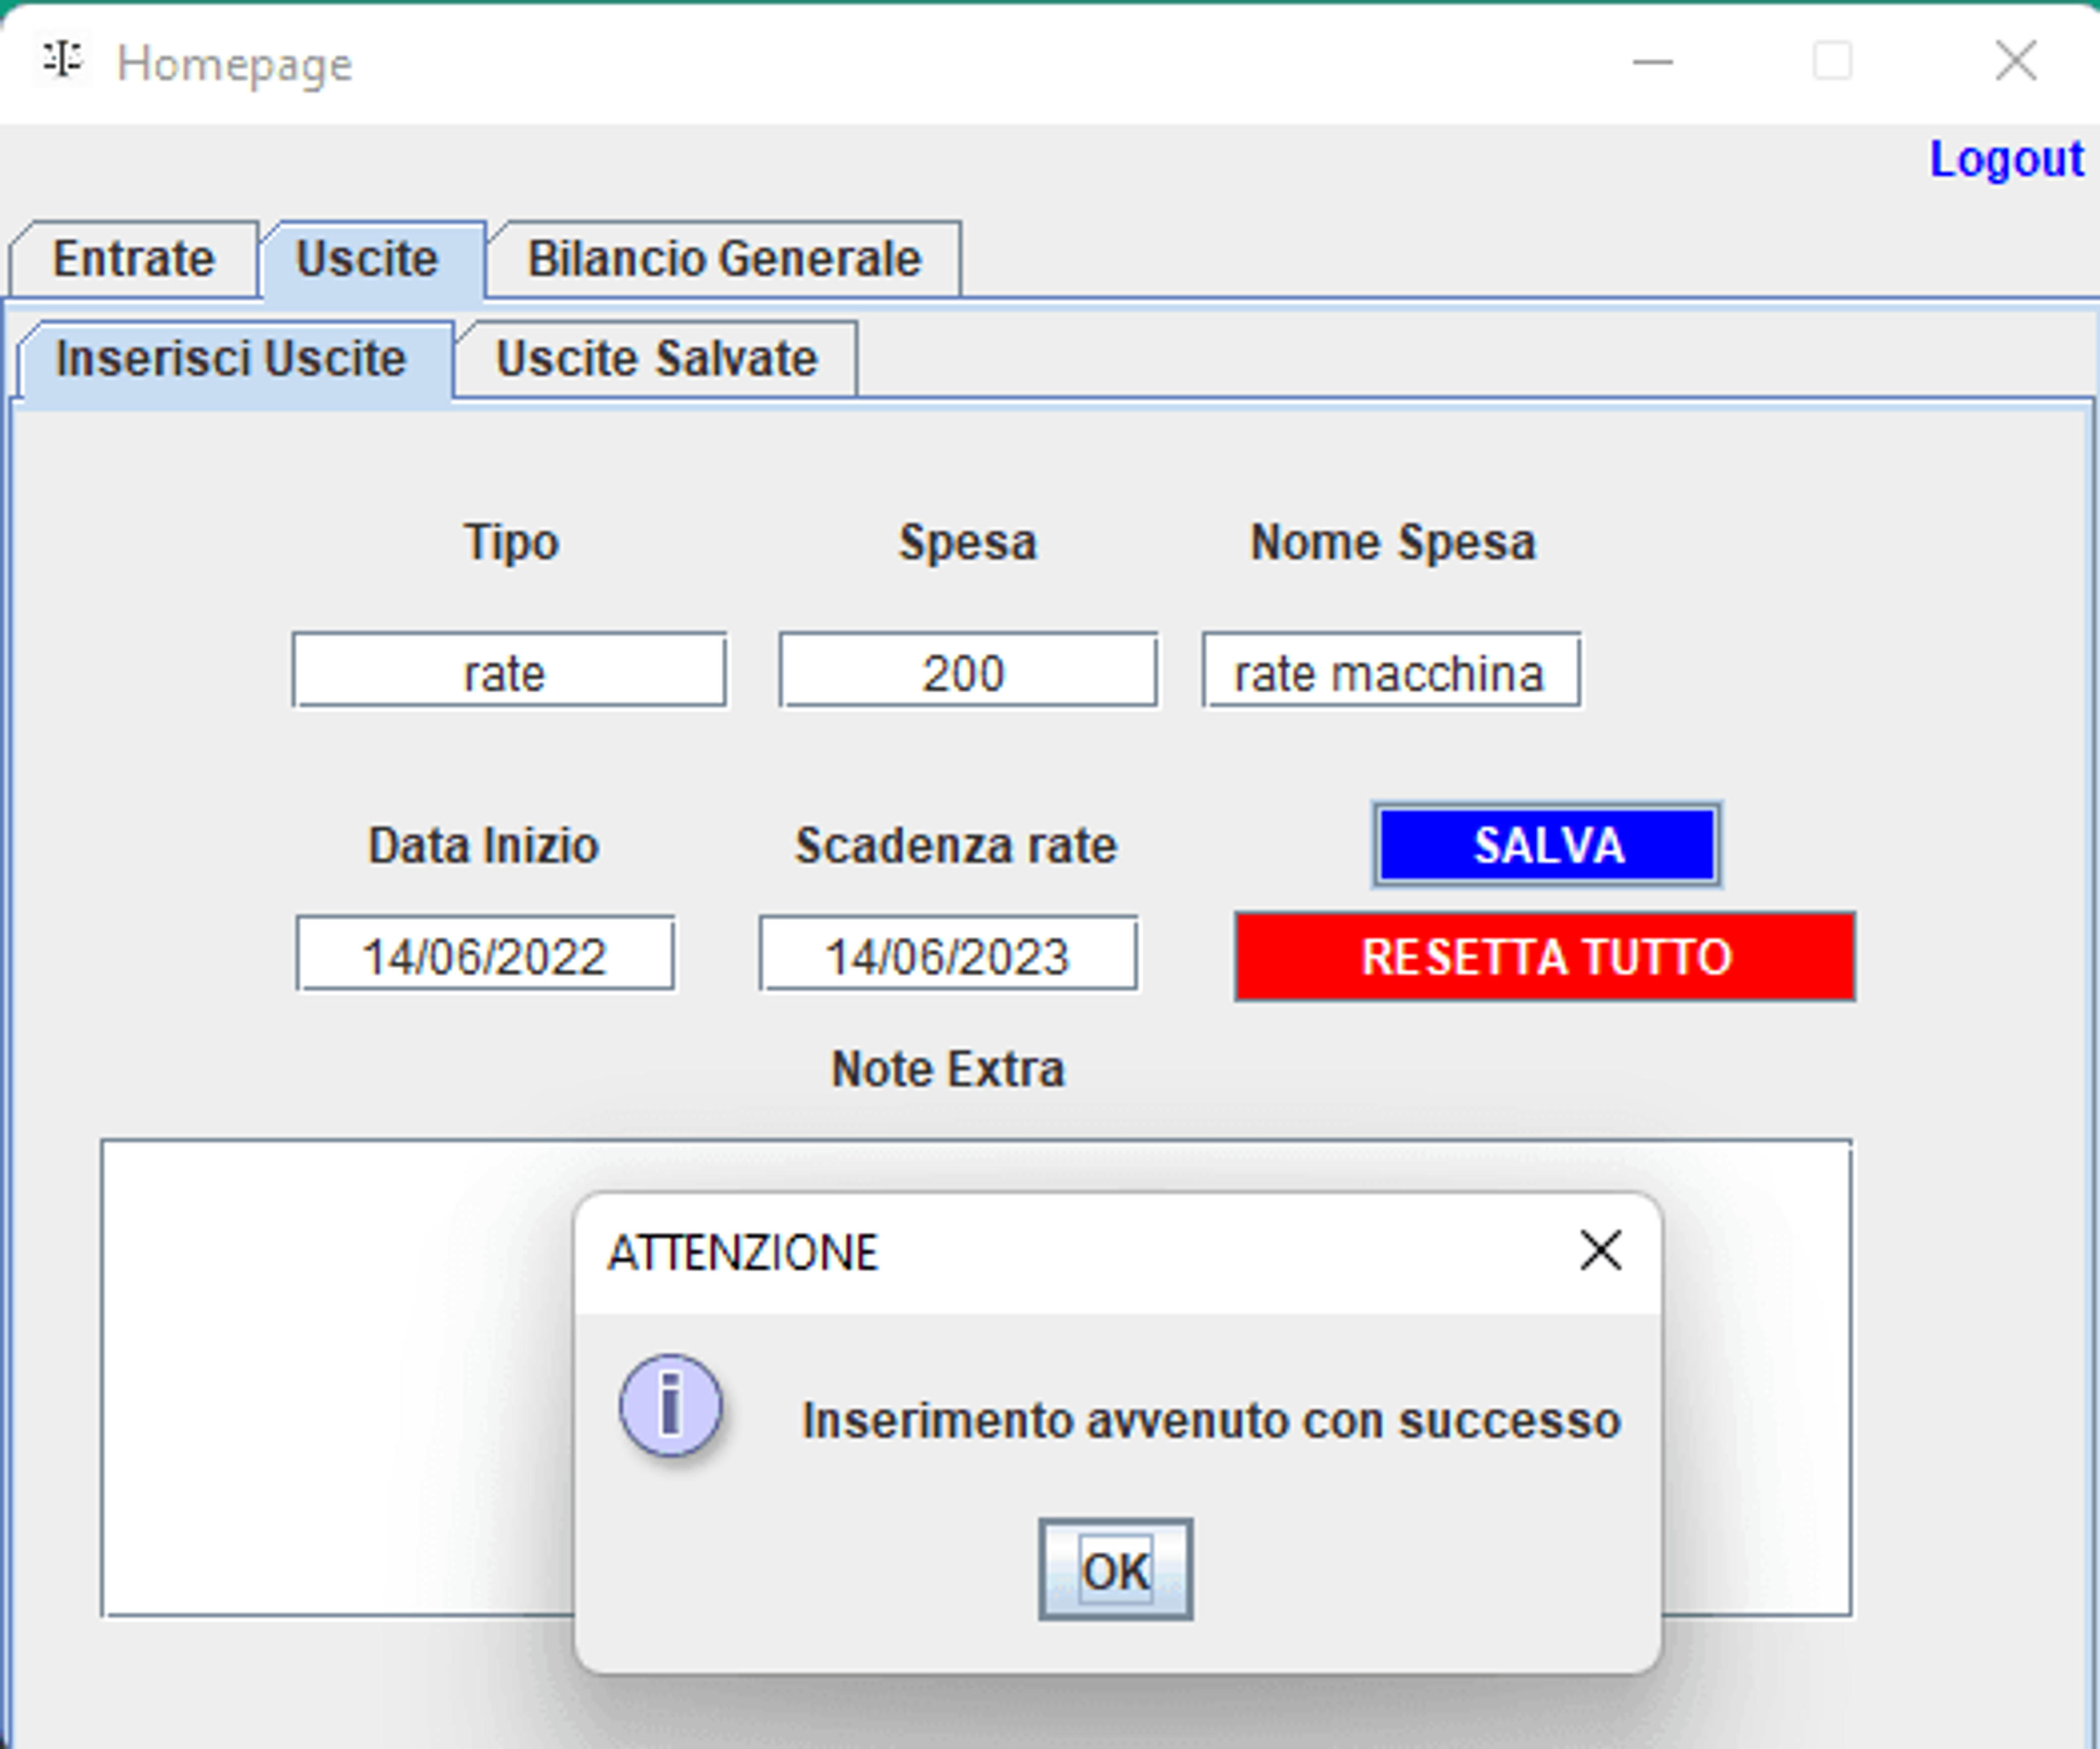Click the Scadenza rate field 14/06/2023
The image size is (2100, 1749).
tap(948, 954)
